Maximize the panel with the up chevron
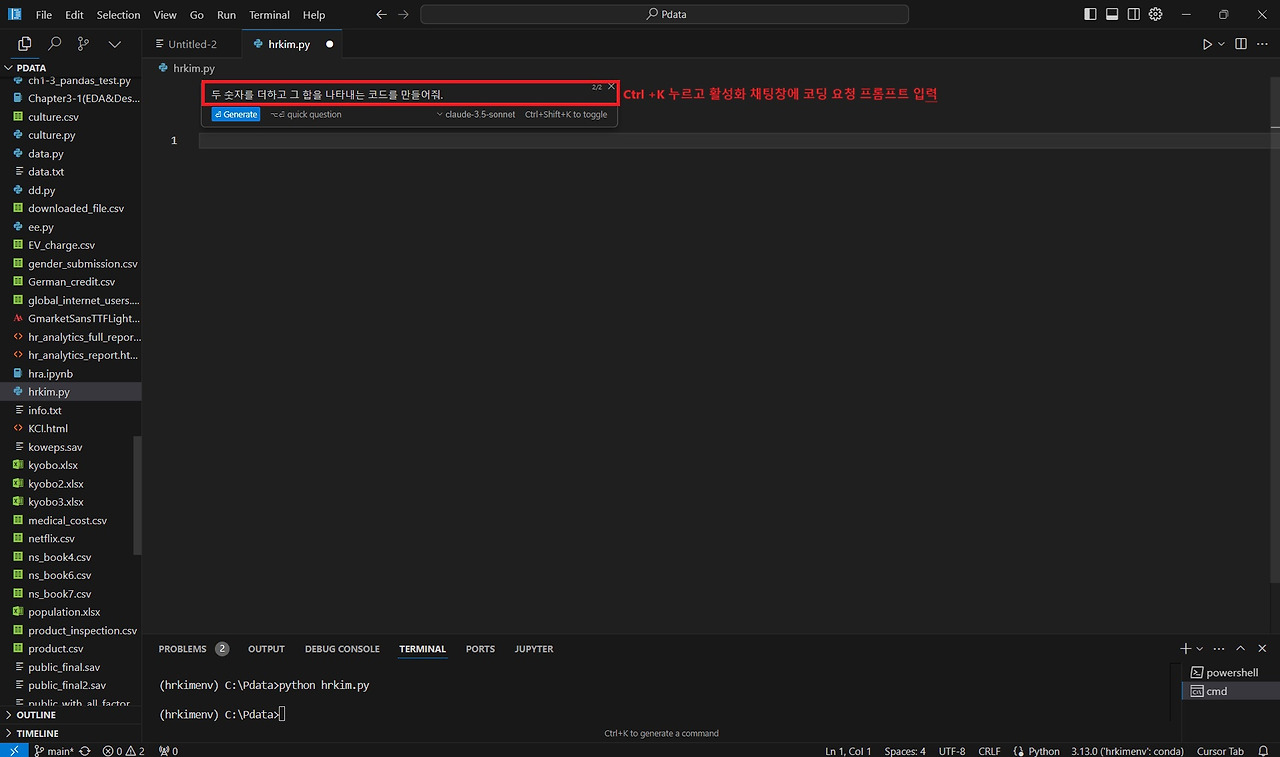This screenshot has height=757, width=1280. pyautogui.click(x=1241, y=649)
